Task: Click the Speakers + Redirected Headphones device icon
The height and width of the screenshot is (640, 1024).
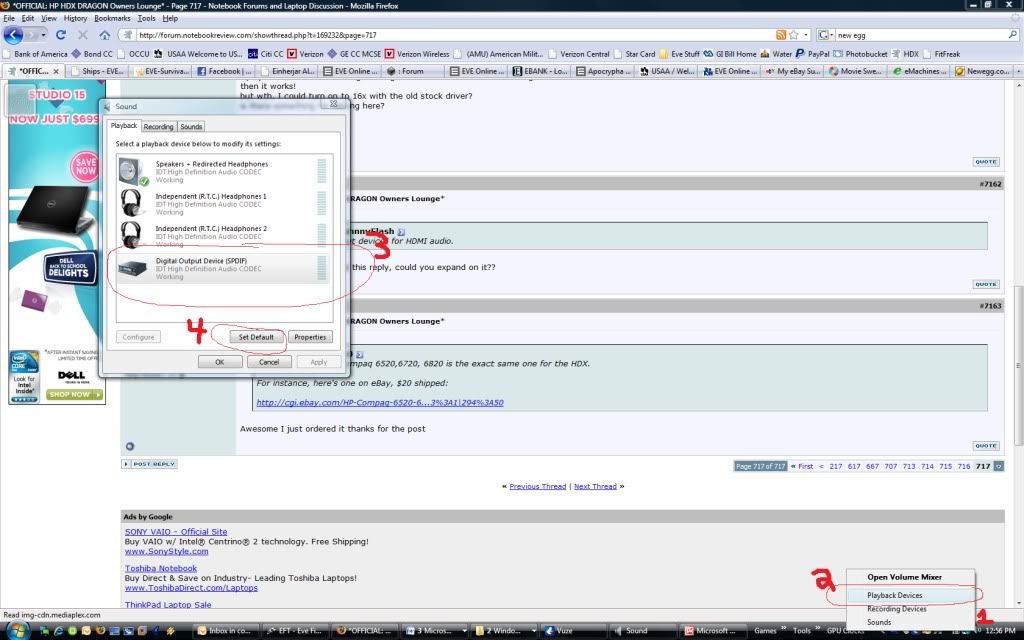Action: pos(130,171)
